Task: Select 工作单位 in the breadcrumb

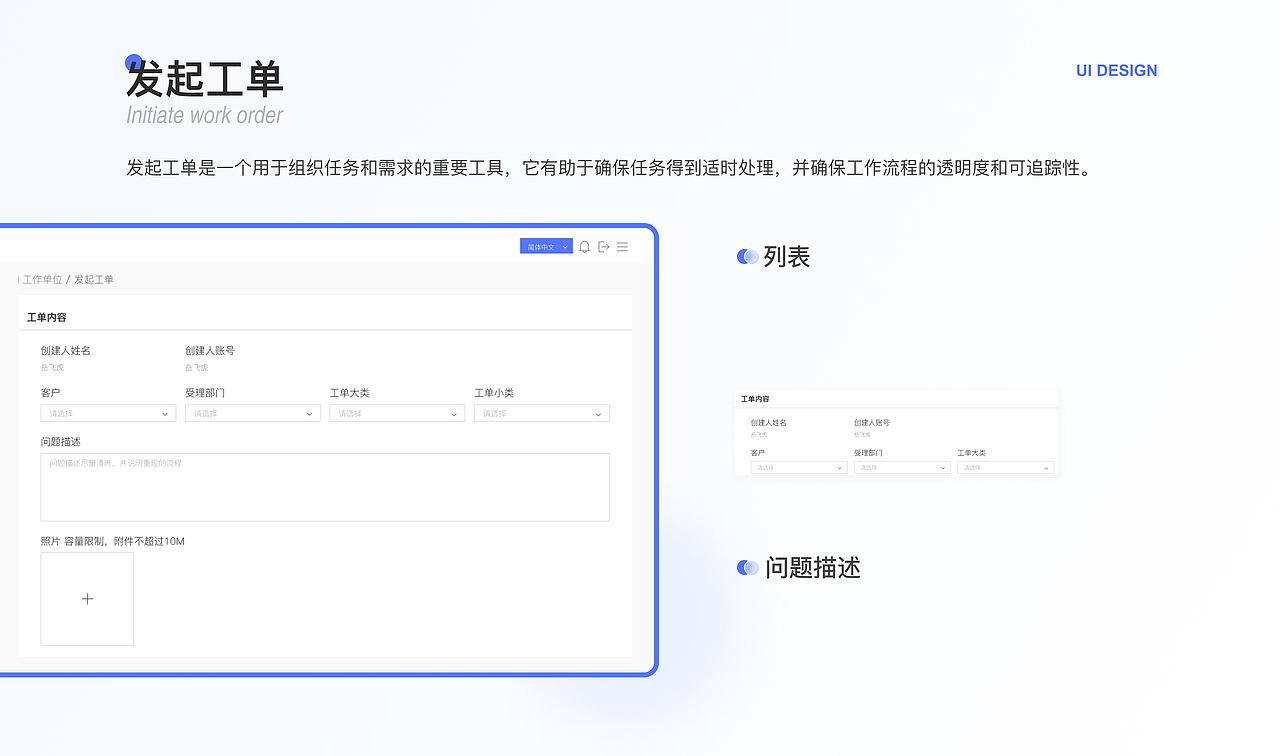Action: [x=41, y=279]
